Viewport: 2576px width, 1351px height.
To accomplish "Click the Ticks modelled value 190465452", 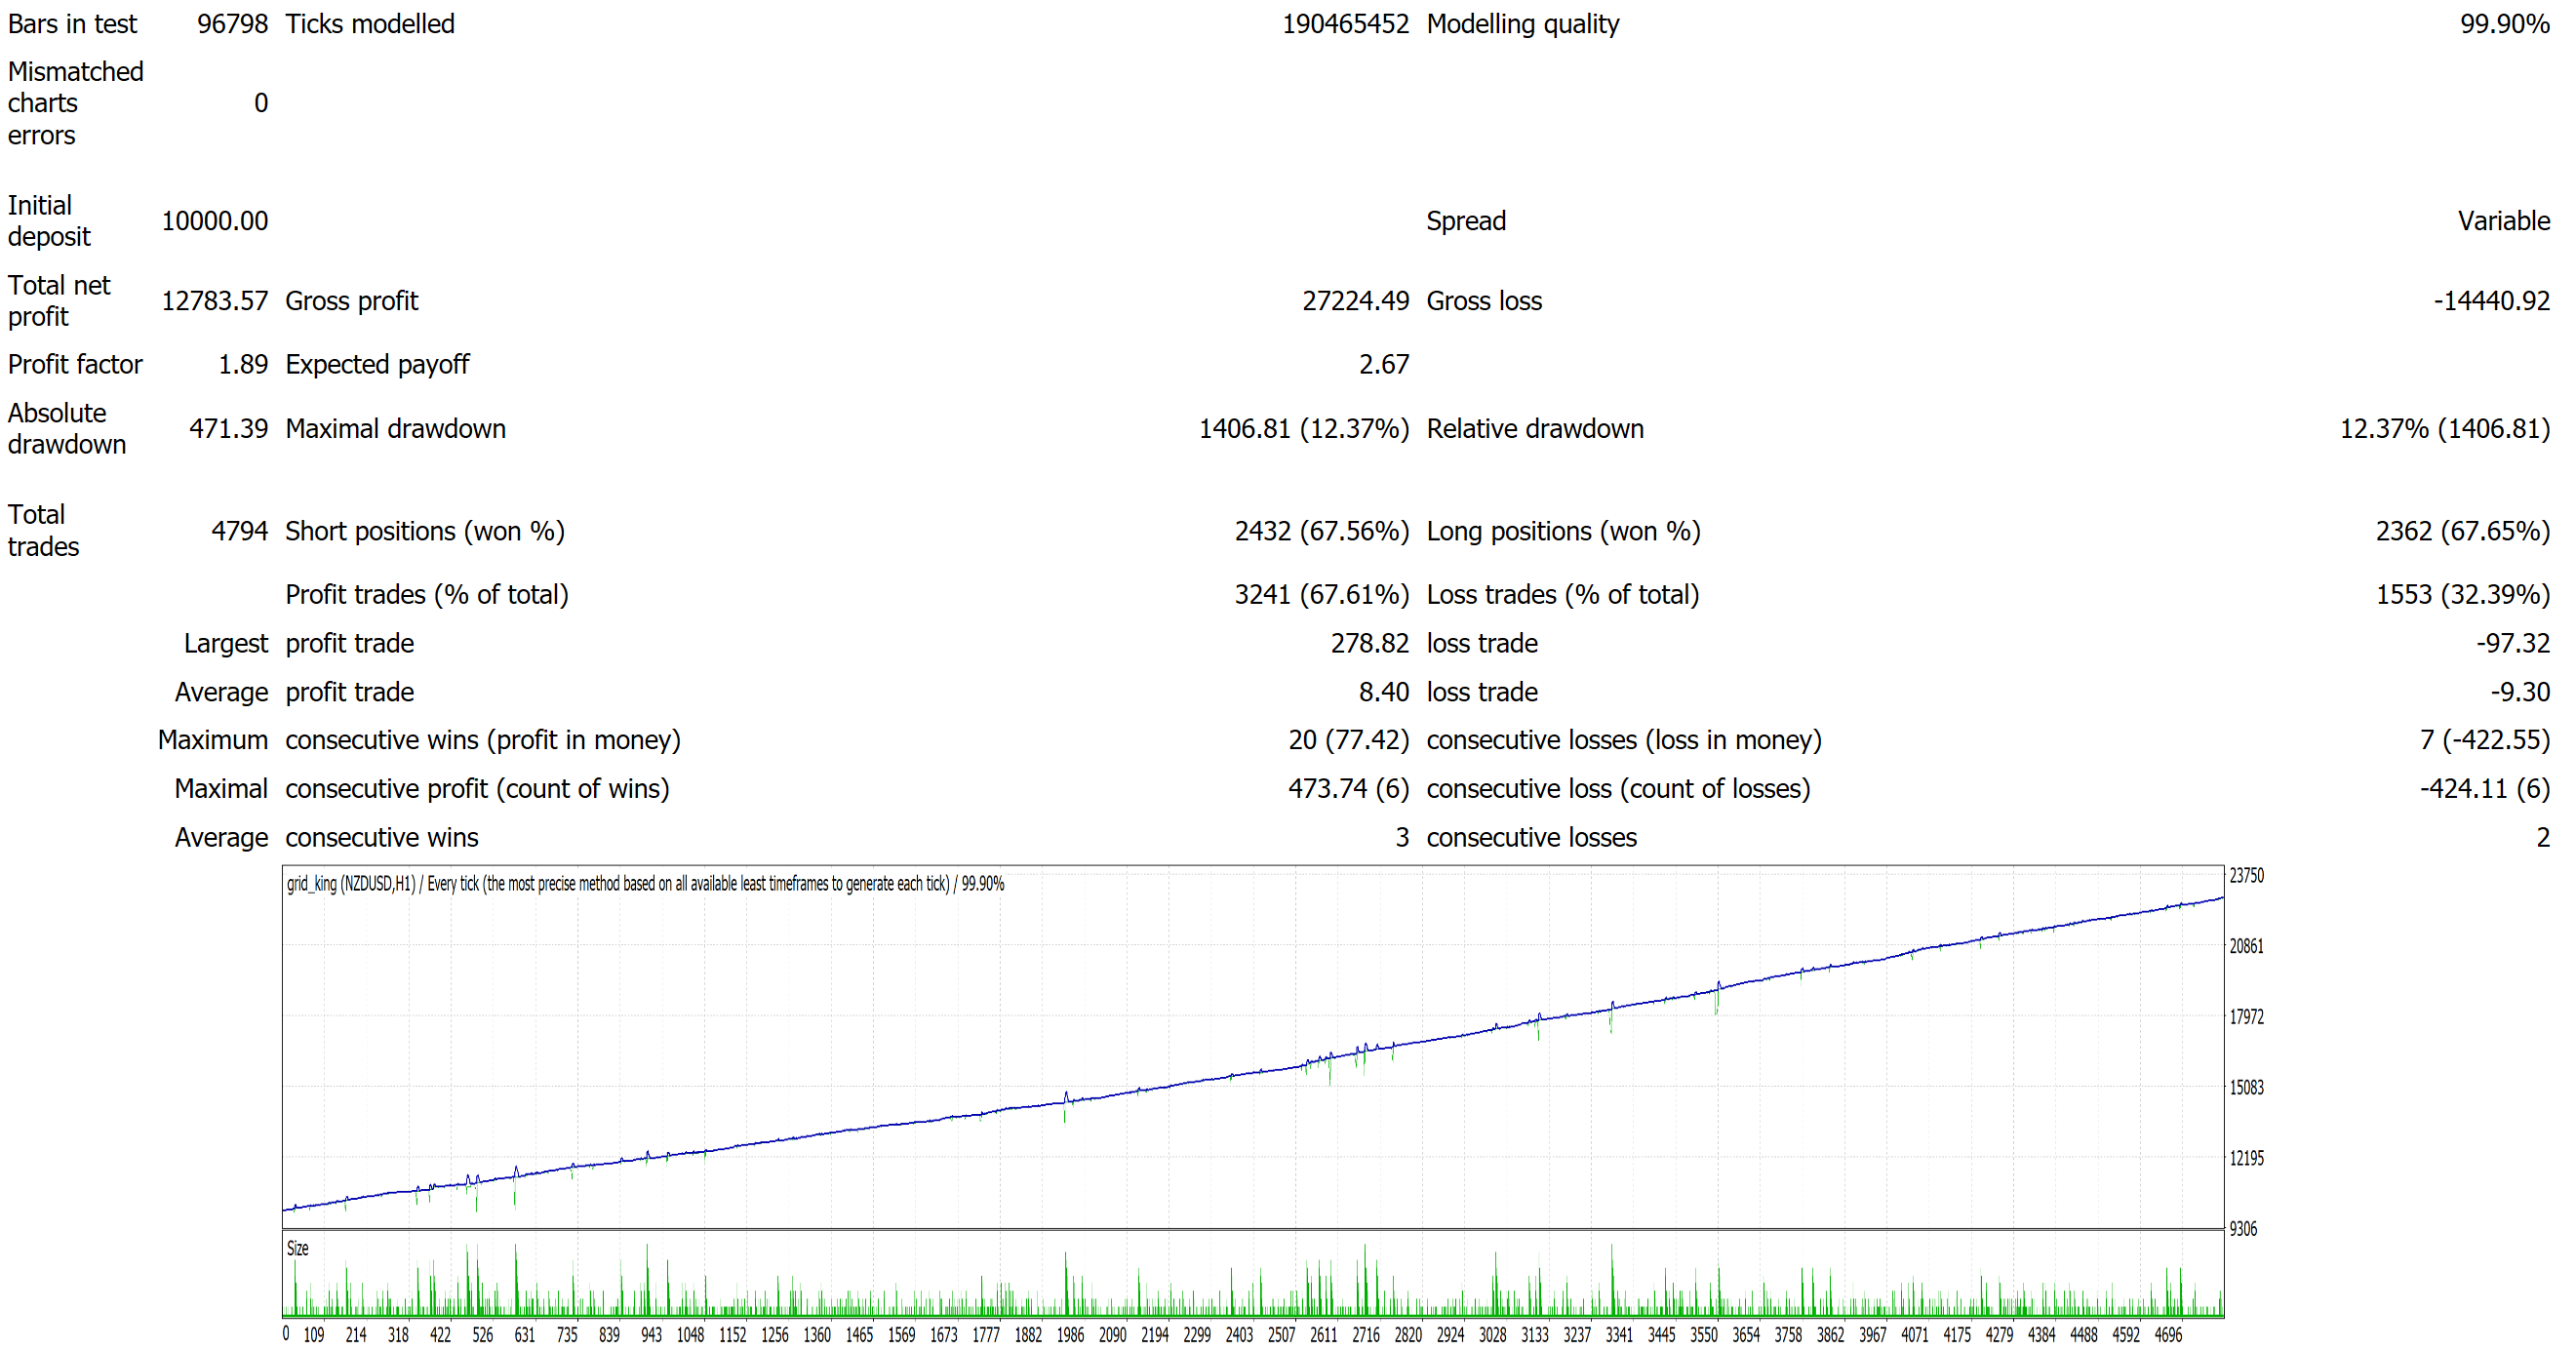I will tap(1345, 24).
